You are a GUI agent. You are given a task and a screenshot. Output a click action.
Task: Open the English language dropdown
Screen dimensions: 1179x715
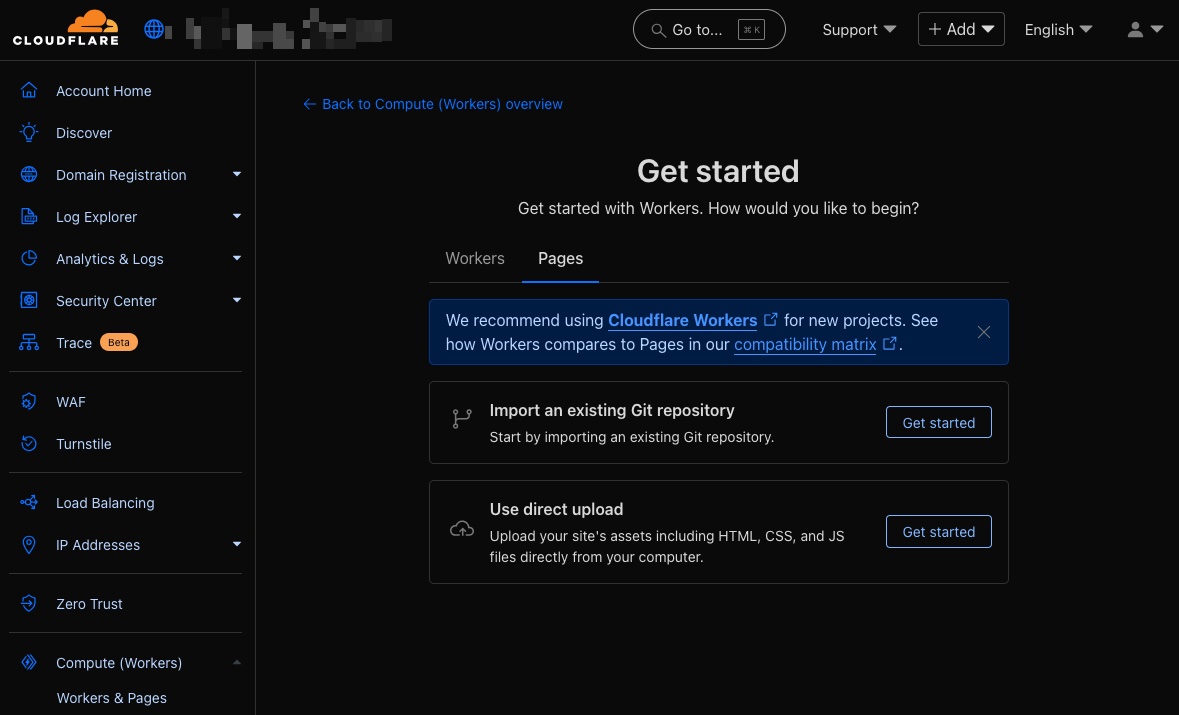point(1058,29)
